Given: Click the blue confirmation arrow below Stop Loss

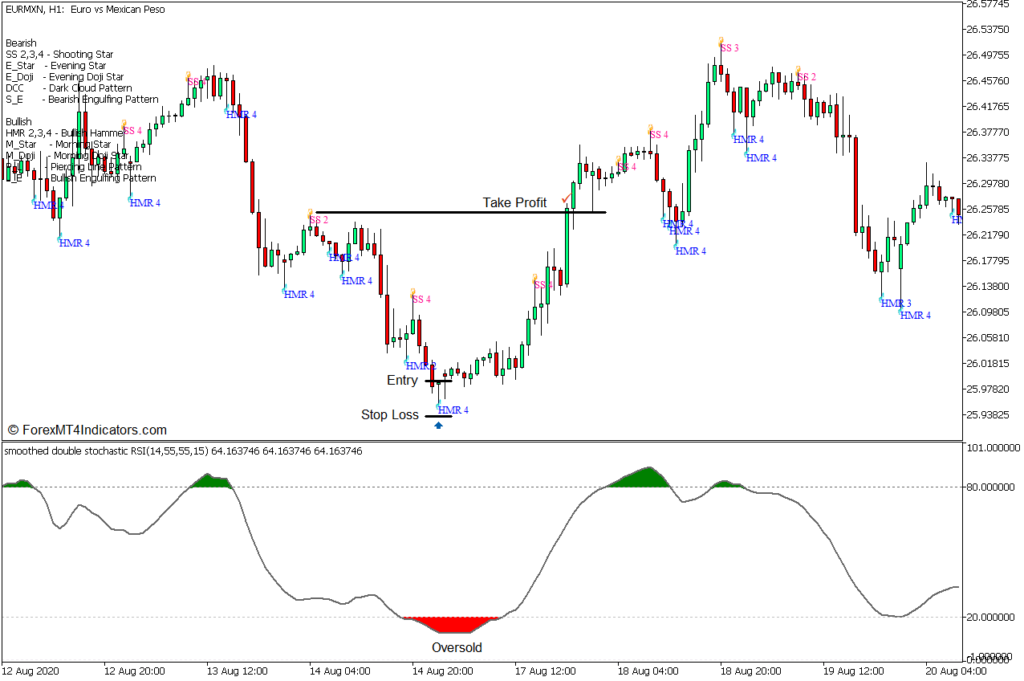Looking at the screenshot, I should (439, 425).
